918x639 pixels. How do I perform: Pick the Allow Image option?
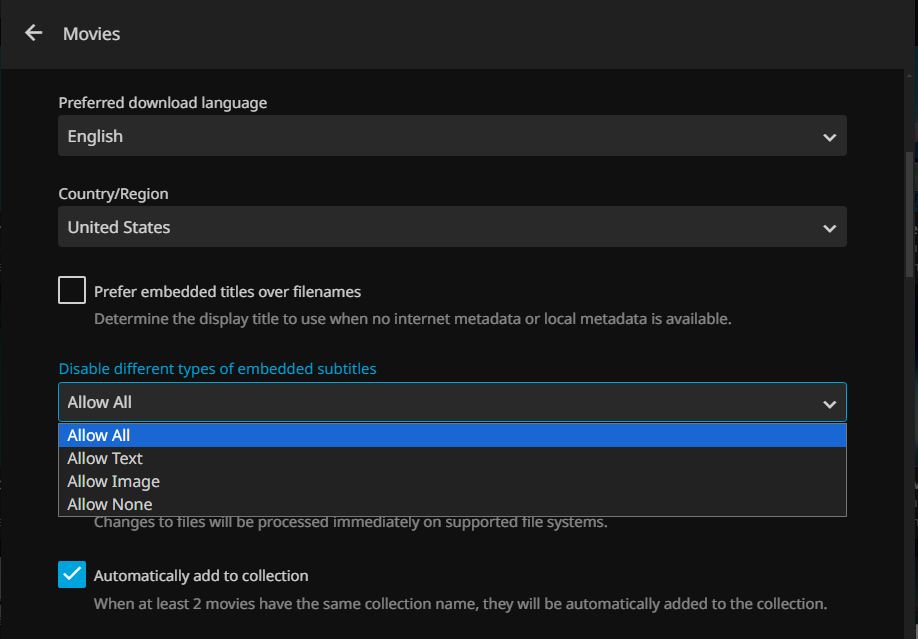pos(113,481)
